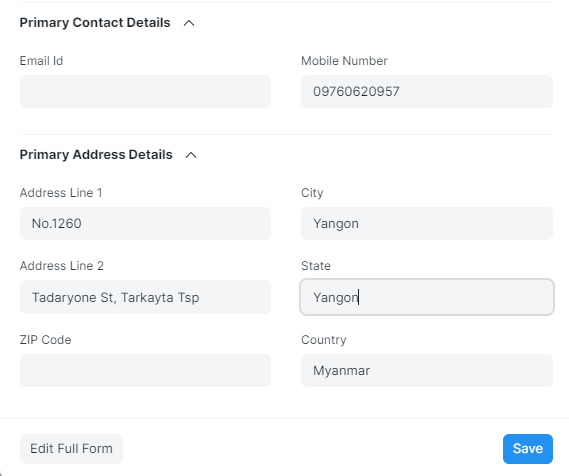Collapse the Primary Address Details section
This screenshot has width=569, height=476.
(191, 155)
